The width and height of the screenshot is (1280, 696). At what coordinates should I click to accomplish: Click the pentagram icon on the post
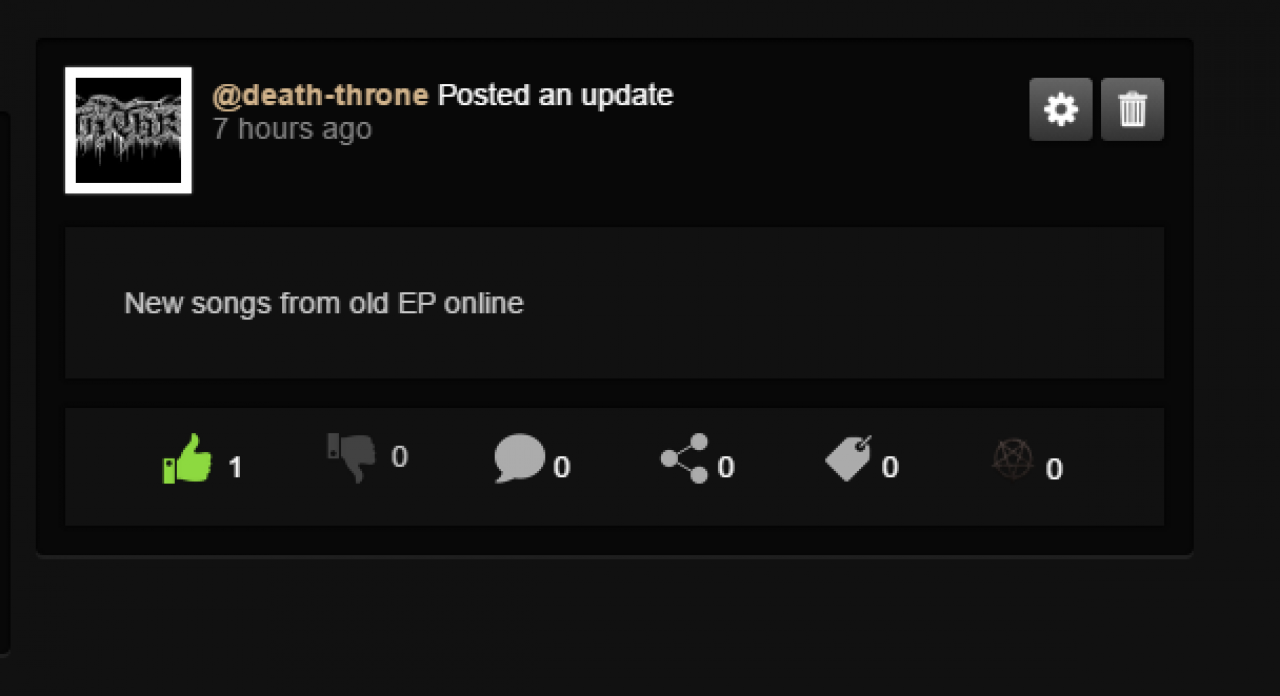coord(1012,458)
